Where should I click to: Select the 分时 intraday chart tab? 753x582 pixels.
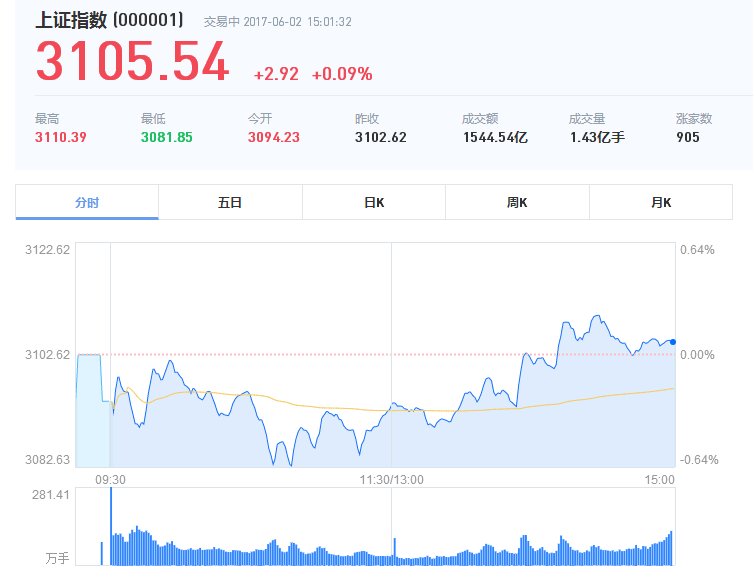click(x=87, y=202)
